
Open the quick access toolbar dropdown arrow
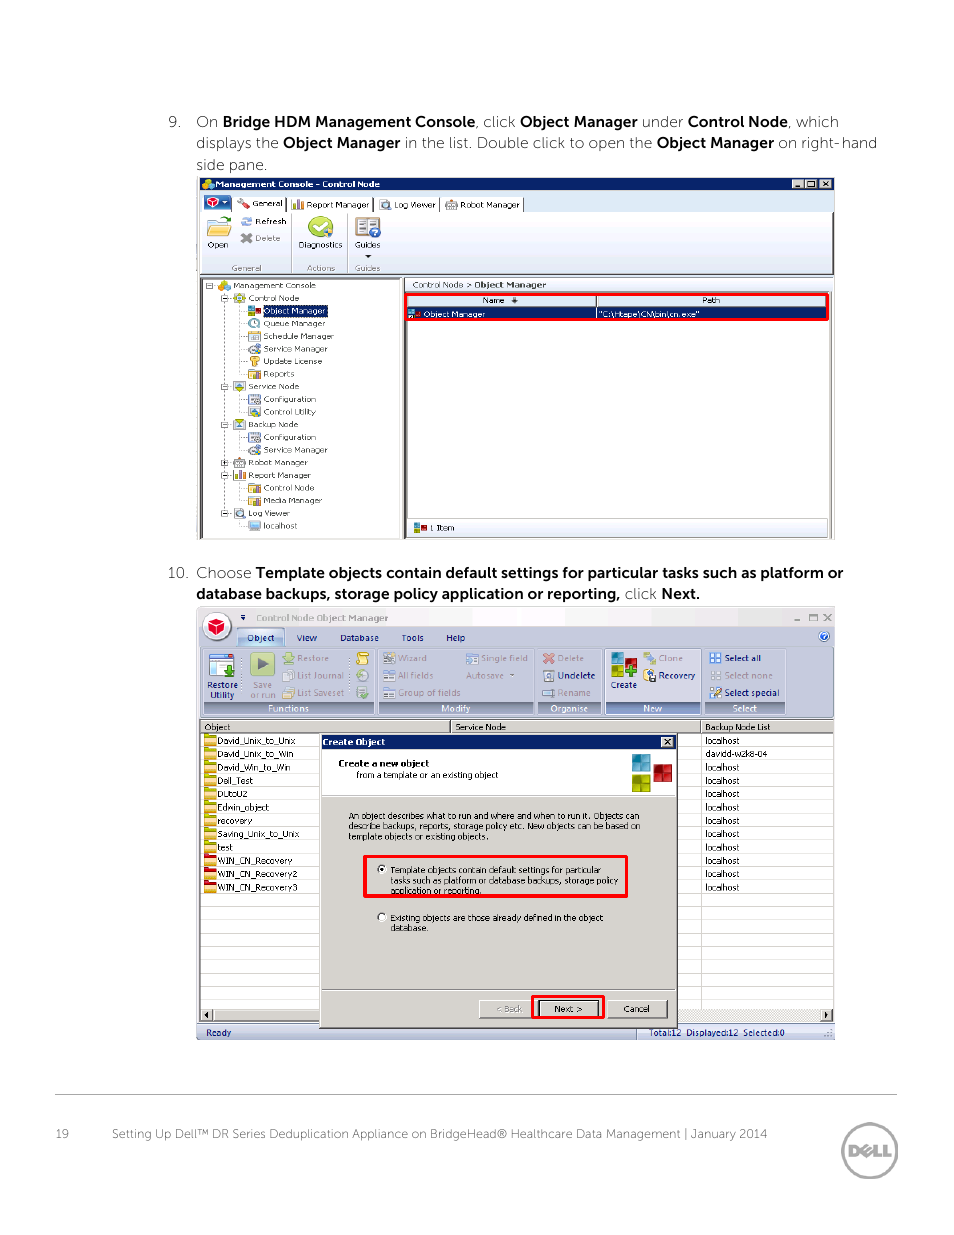(x=242, y=618)
